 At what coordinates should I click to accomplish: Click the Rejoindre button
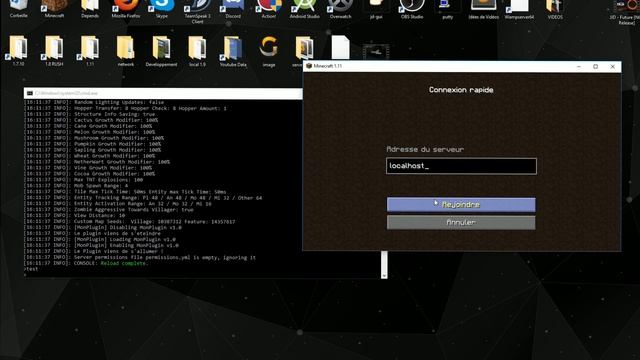click(x=461, y=204)
